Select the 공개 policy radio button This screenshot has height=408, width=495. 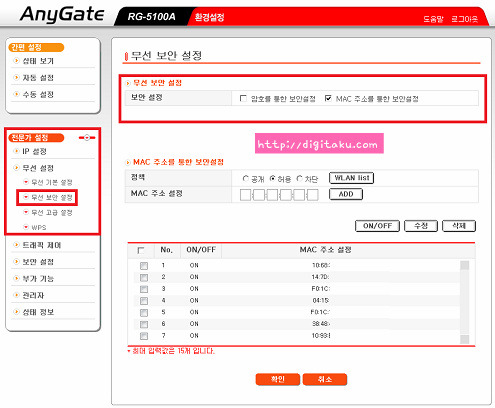[x=246, y=179]
